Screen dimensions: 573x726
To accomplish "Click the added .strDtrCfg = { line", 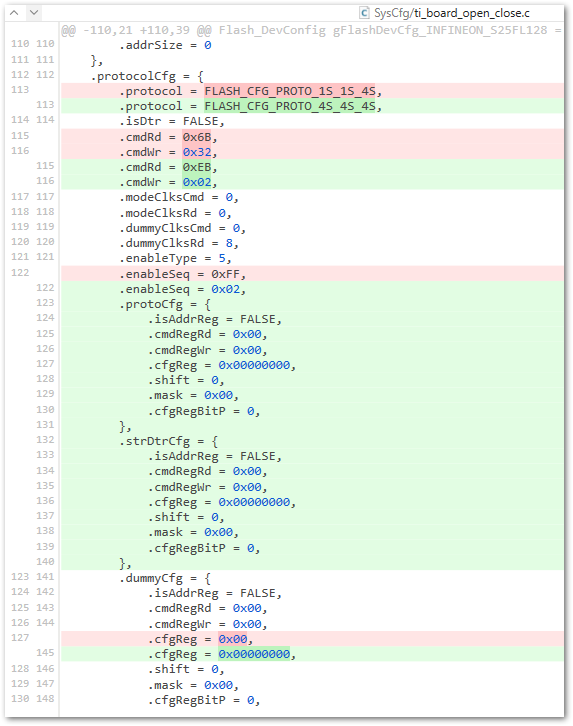I will (x=312, y=441).
